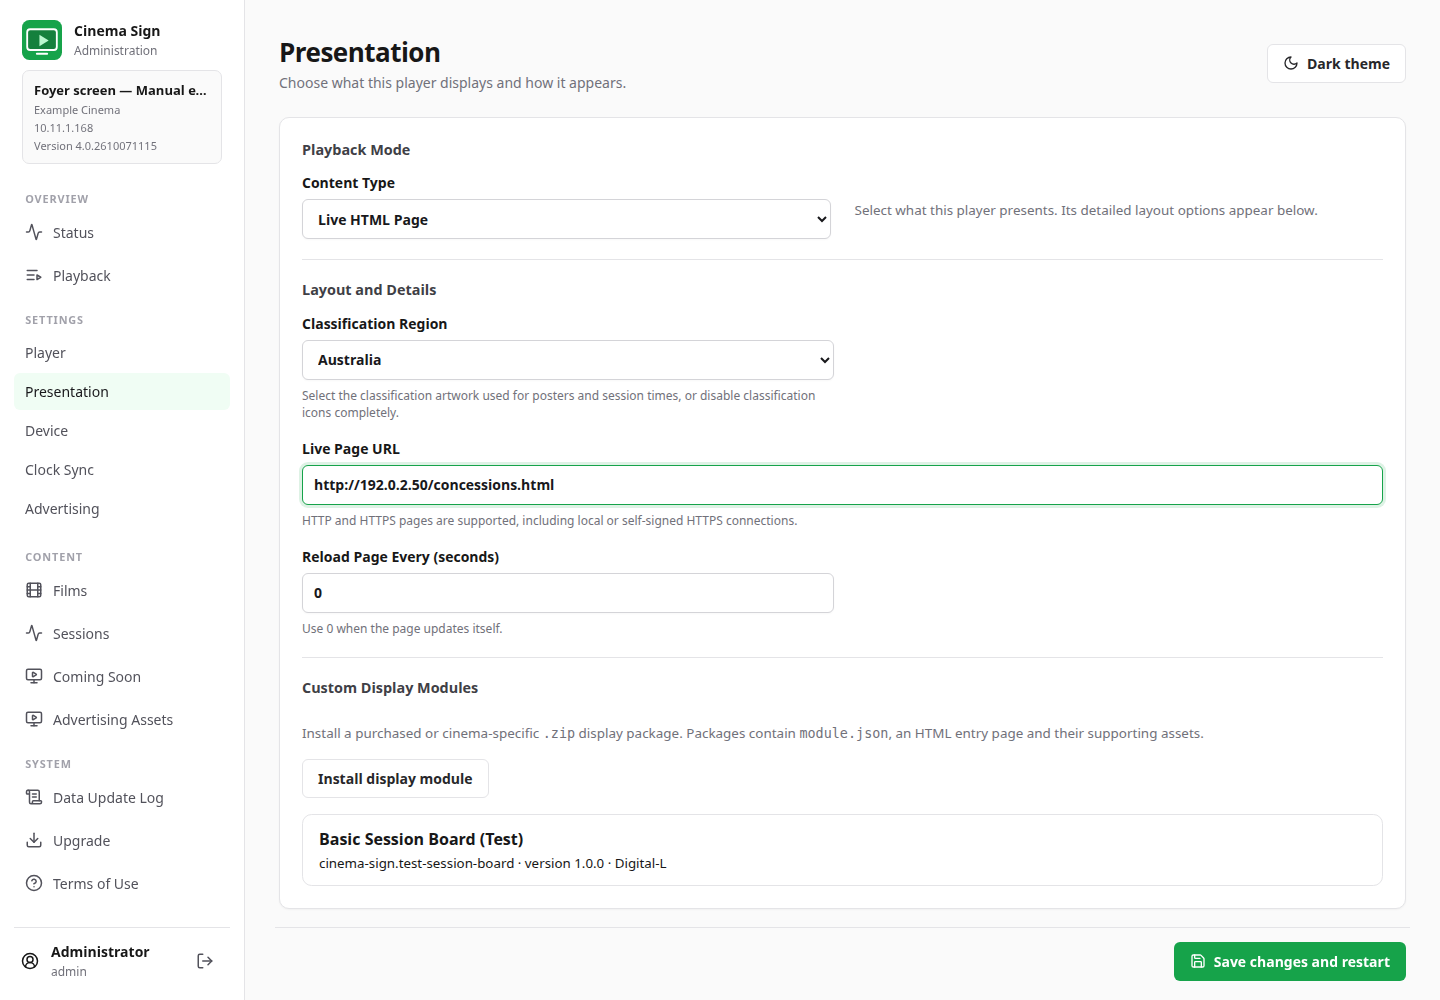Click Install display module button
Viewport: 1440px width, 1000px height.
395,778
